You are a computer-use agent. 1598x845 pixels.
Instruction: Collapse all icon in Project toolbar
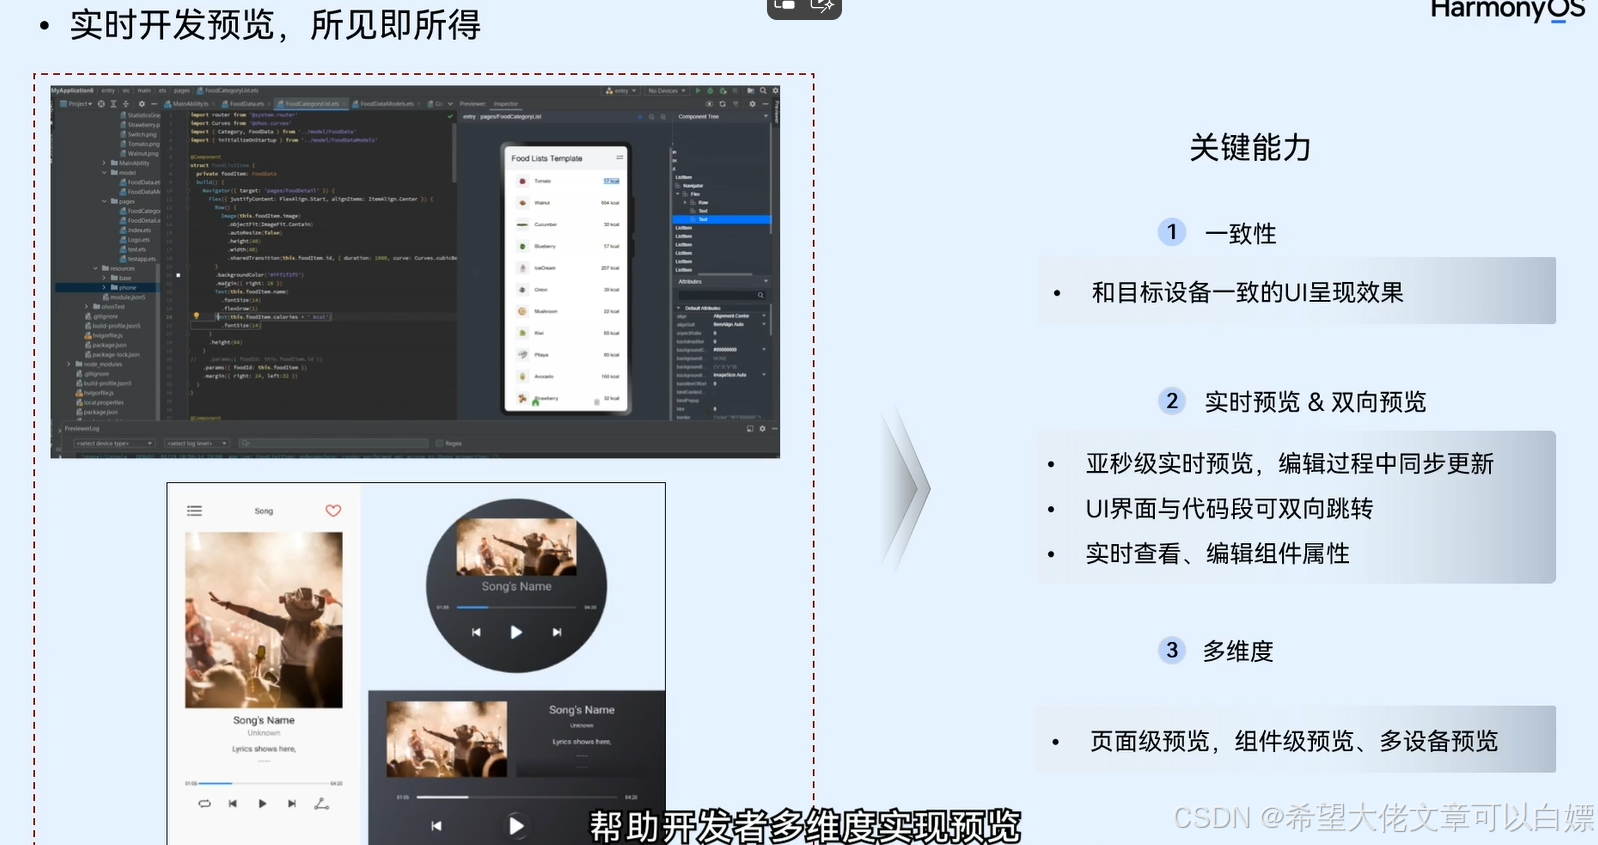125,104
